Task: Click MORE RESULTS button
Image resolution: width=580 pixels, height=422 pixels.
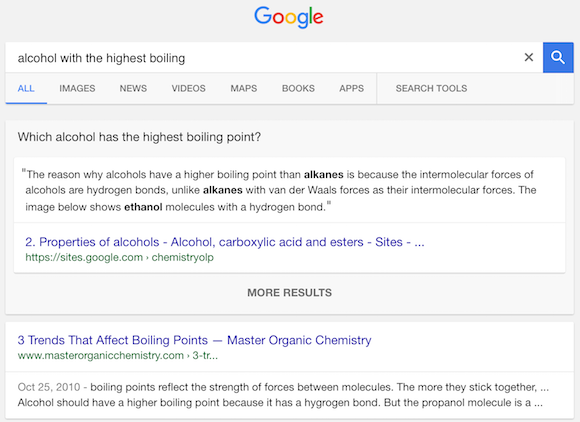Action: tap(290, 293)
